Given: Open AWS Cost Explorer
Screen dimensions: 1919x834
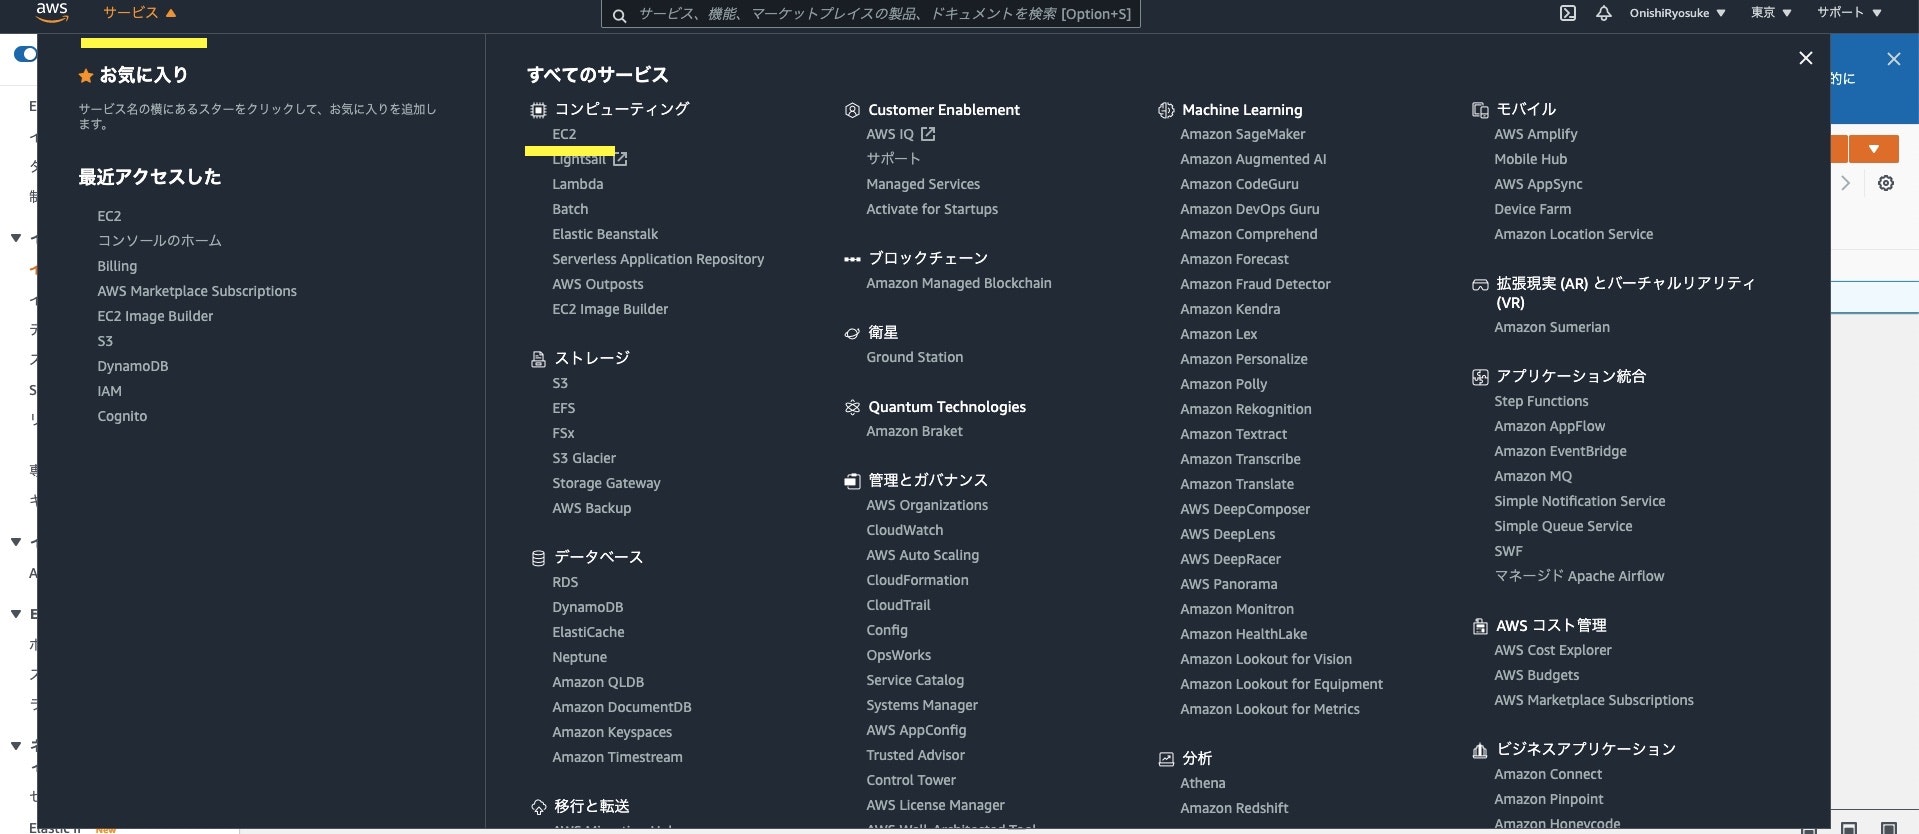Looking at the screenshot, I should (x=1553, y=650).
